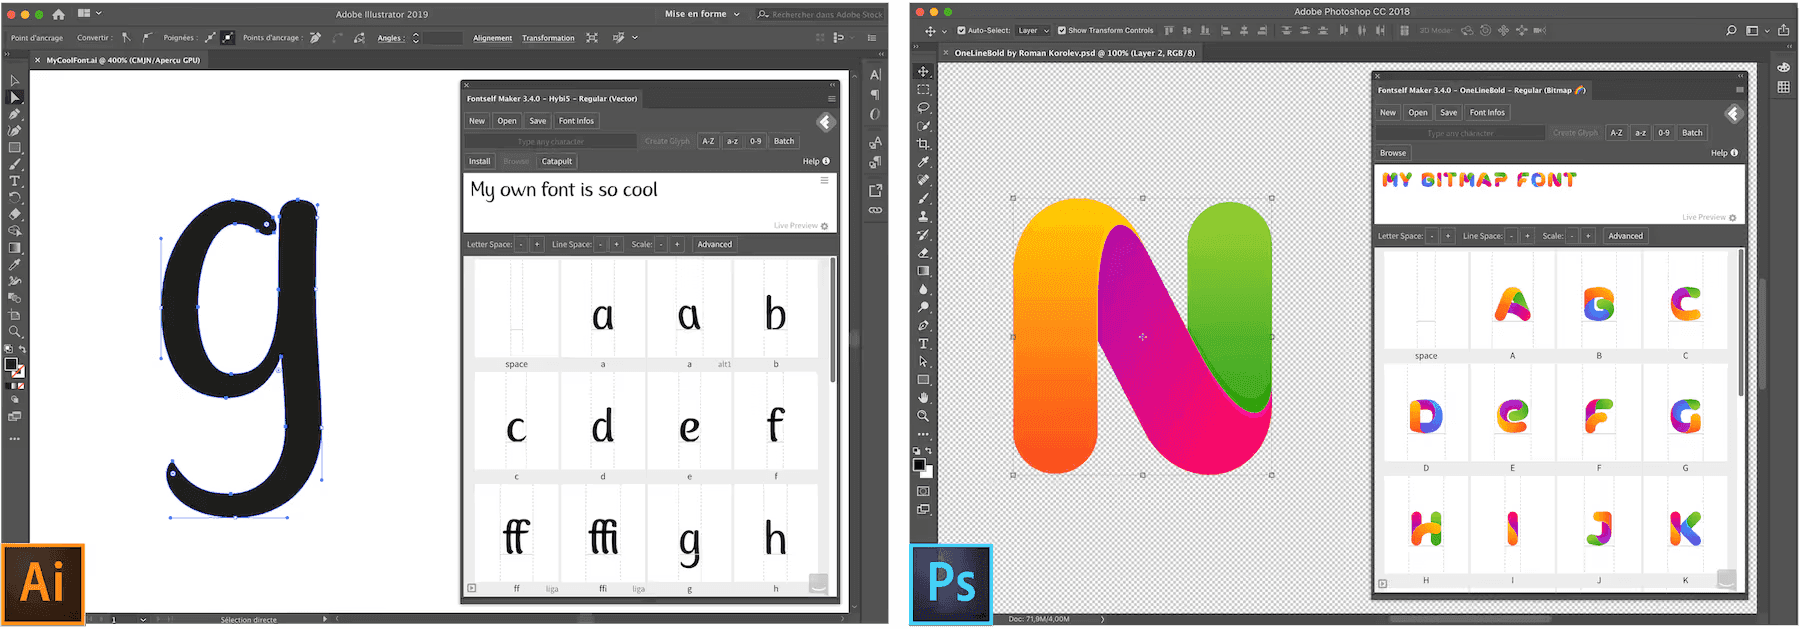Select the Eraser tool in Illustrator
The image size is (1800, 629).
coord(15,214)
